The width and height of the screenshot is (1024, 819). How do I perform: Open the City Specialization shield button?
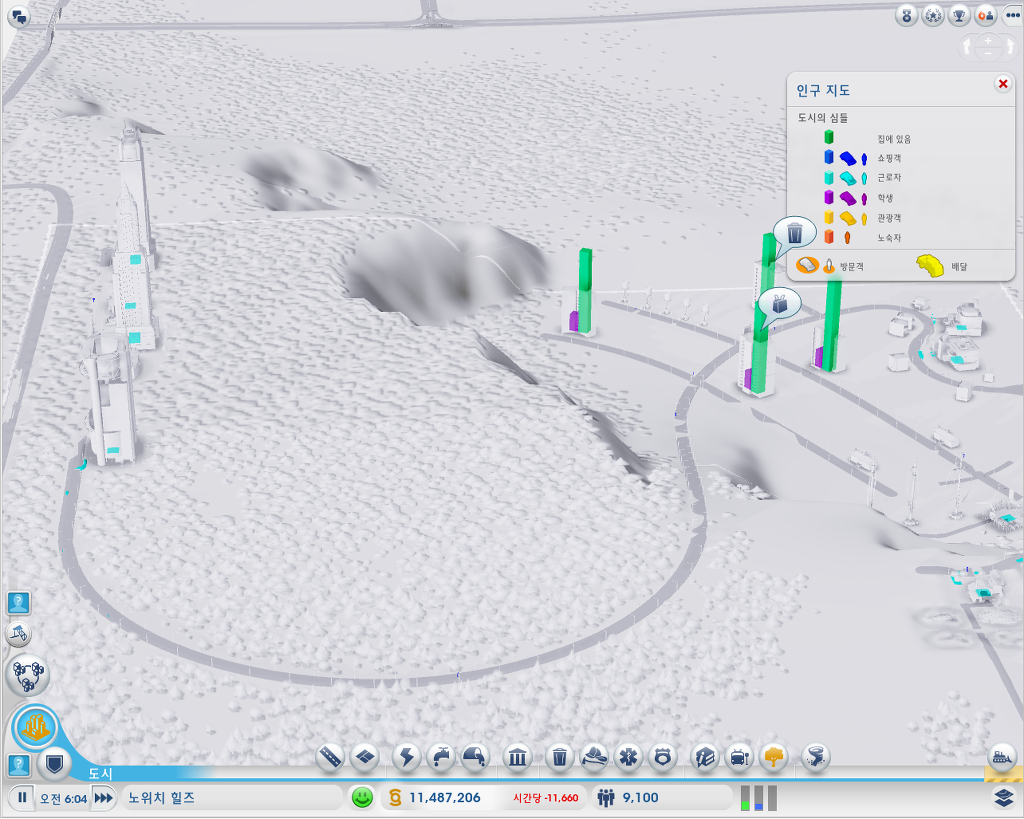click(x=54, y=763)
